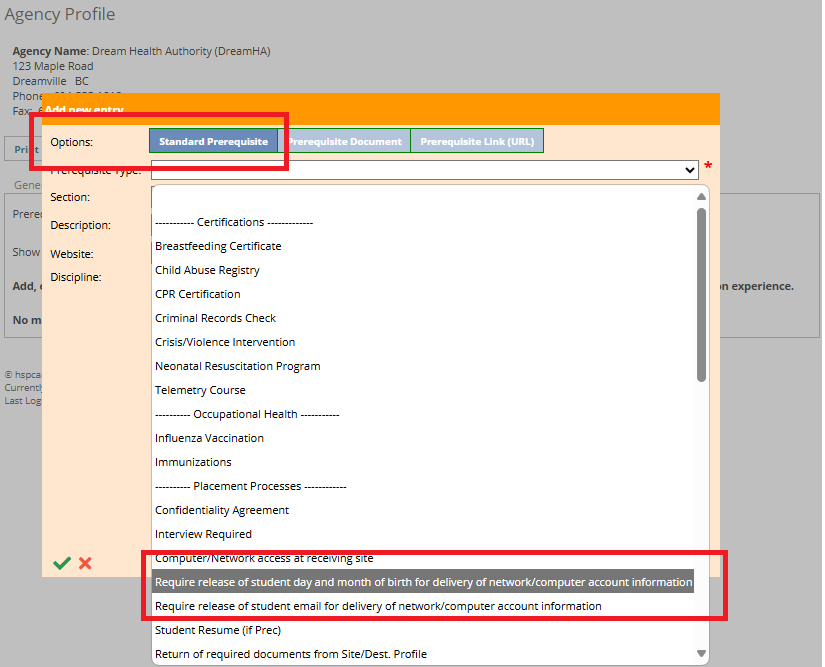The image size is (825, 667).
Task: Click the dropdown list's scroll down arrow
Action: click(x=701, y=653)
